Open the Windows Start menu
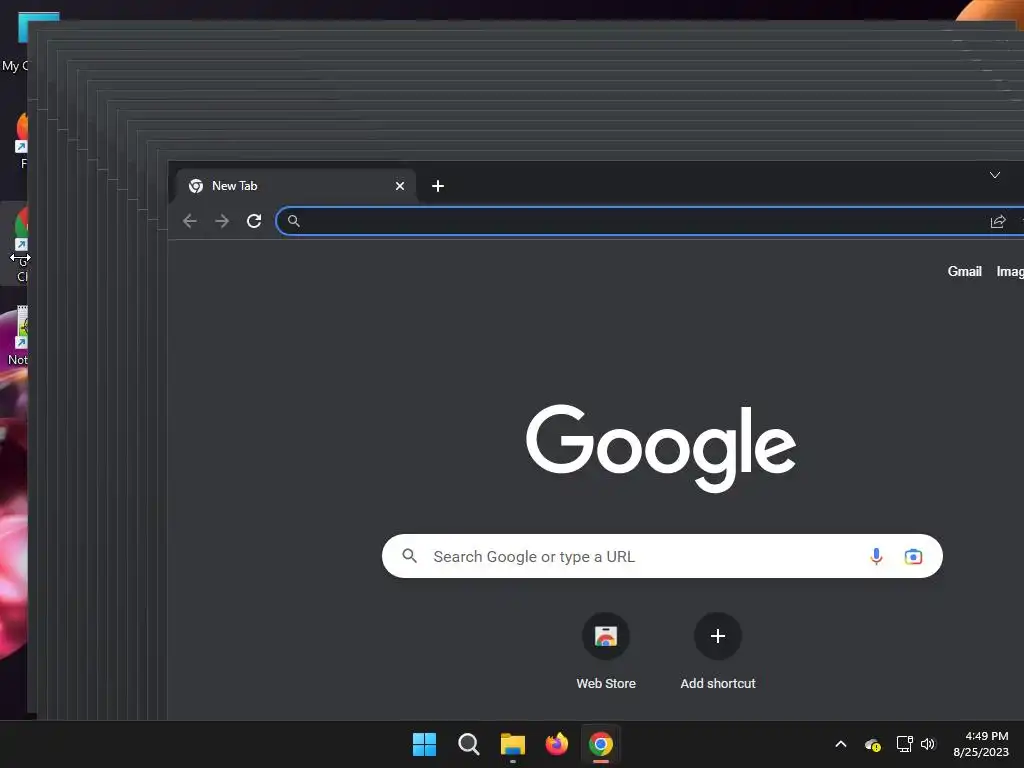 tap(424, 744)
